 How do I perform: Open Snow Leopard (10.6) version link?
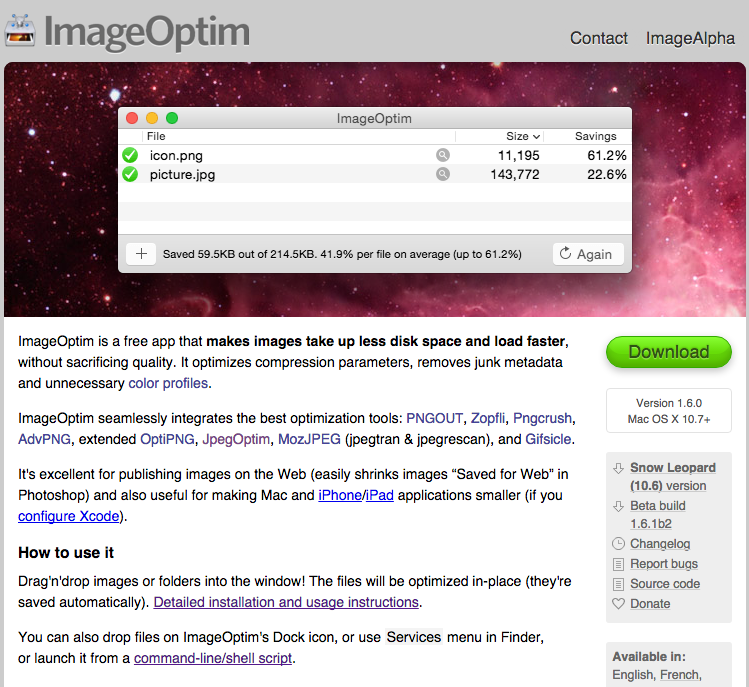tap(673, 476)
